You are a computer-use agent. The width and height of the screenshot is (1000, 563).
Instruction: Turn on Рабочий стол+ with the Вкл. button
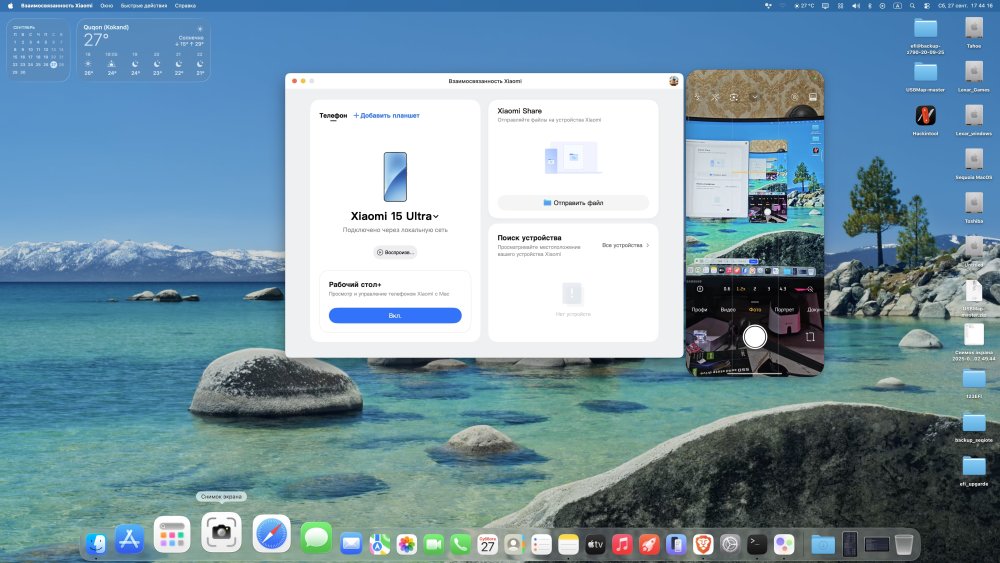click(395, 316)
